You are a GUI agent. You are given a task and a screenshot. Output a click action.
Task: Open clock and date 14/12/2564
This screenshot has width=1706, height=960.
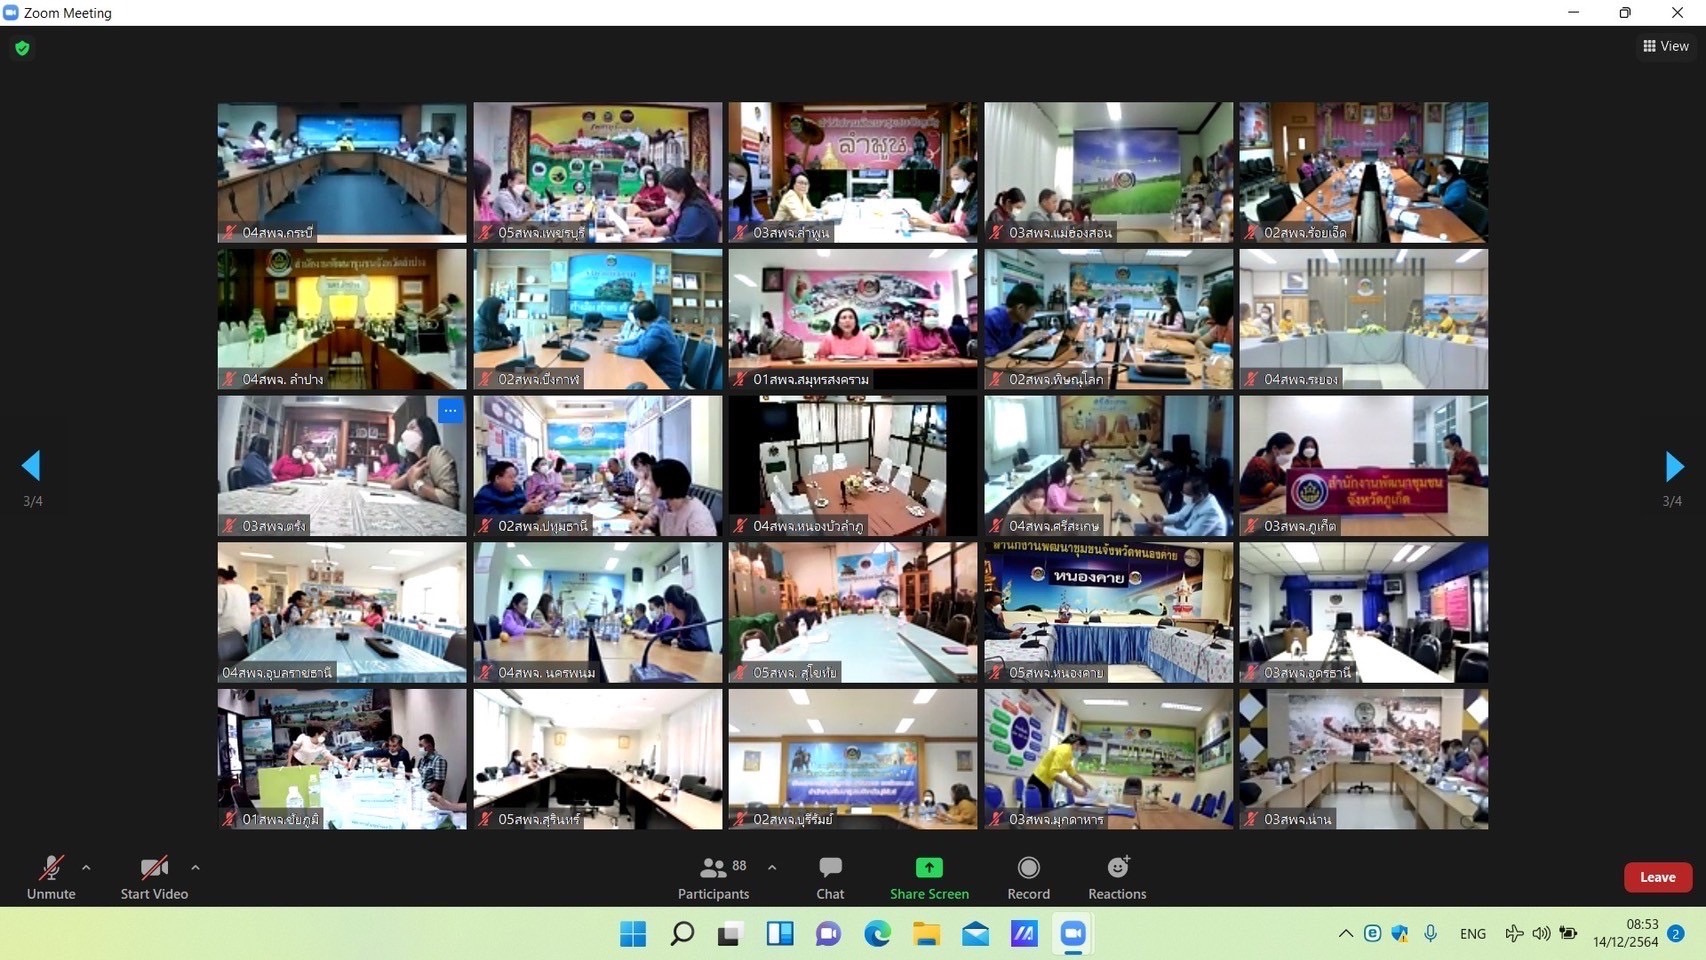point(1626,933)
